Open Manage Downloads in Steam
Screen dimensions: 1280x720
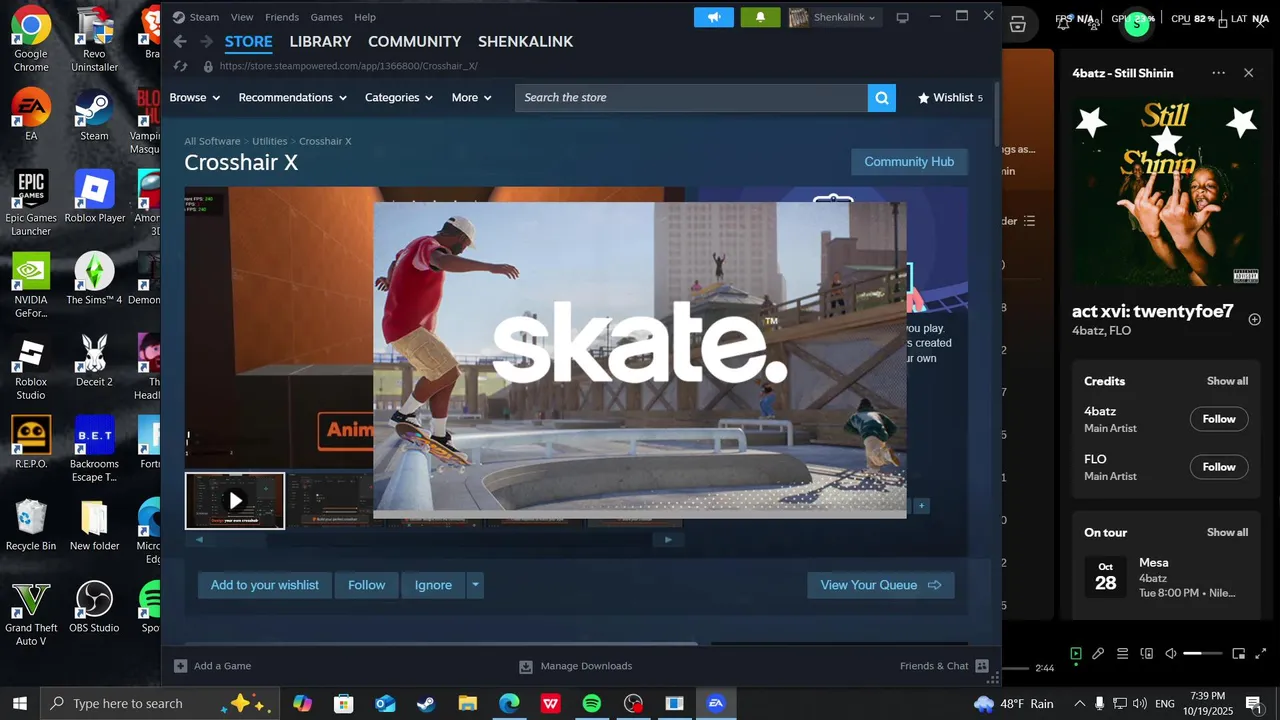[576, 666]
